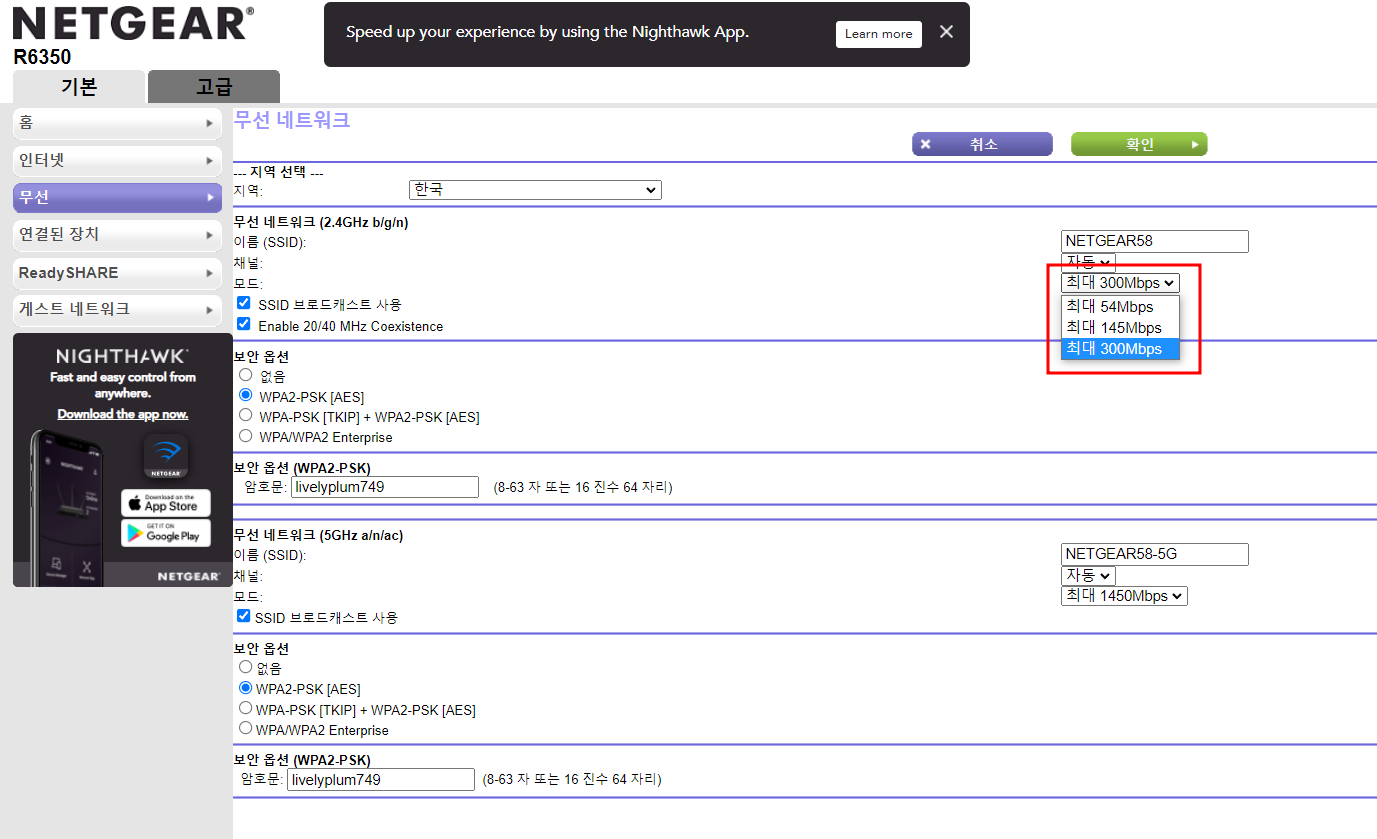Open the 기본 tab
Screen dimensions: 1377x839
coord(79,87)
